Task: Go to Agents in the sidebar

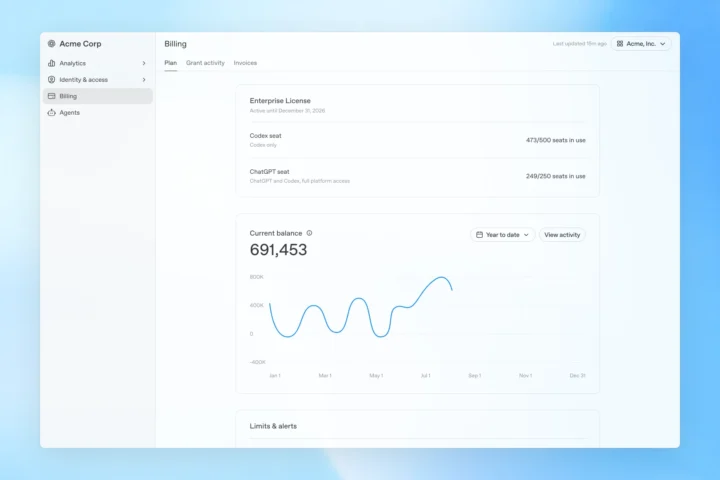Action: pos(97,113)
